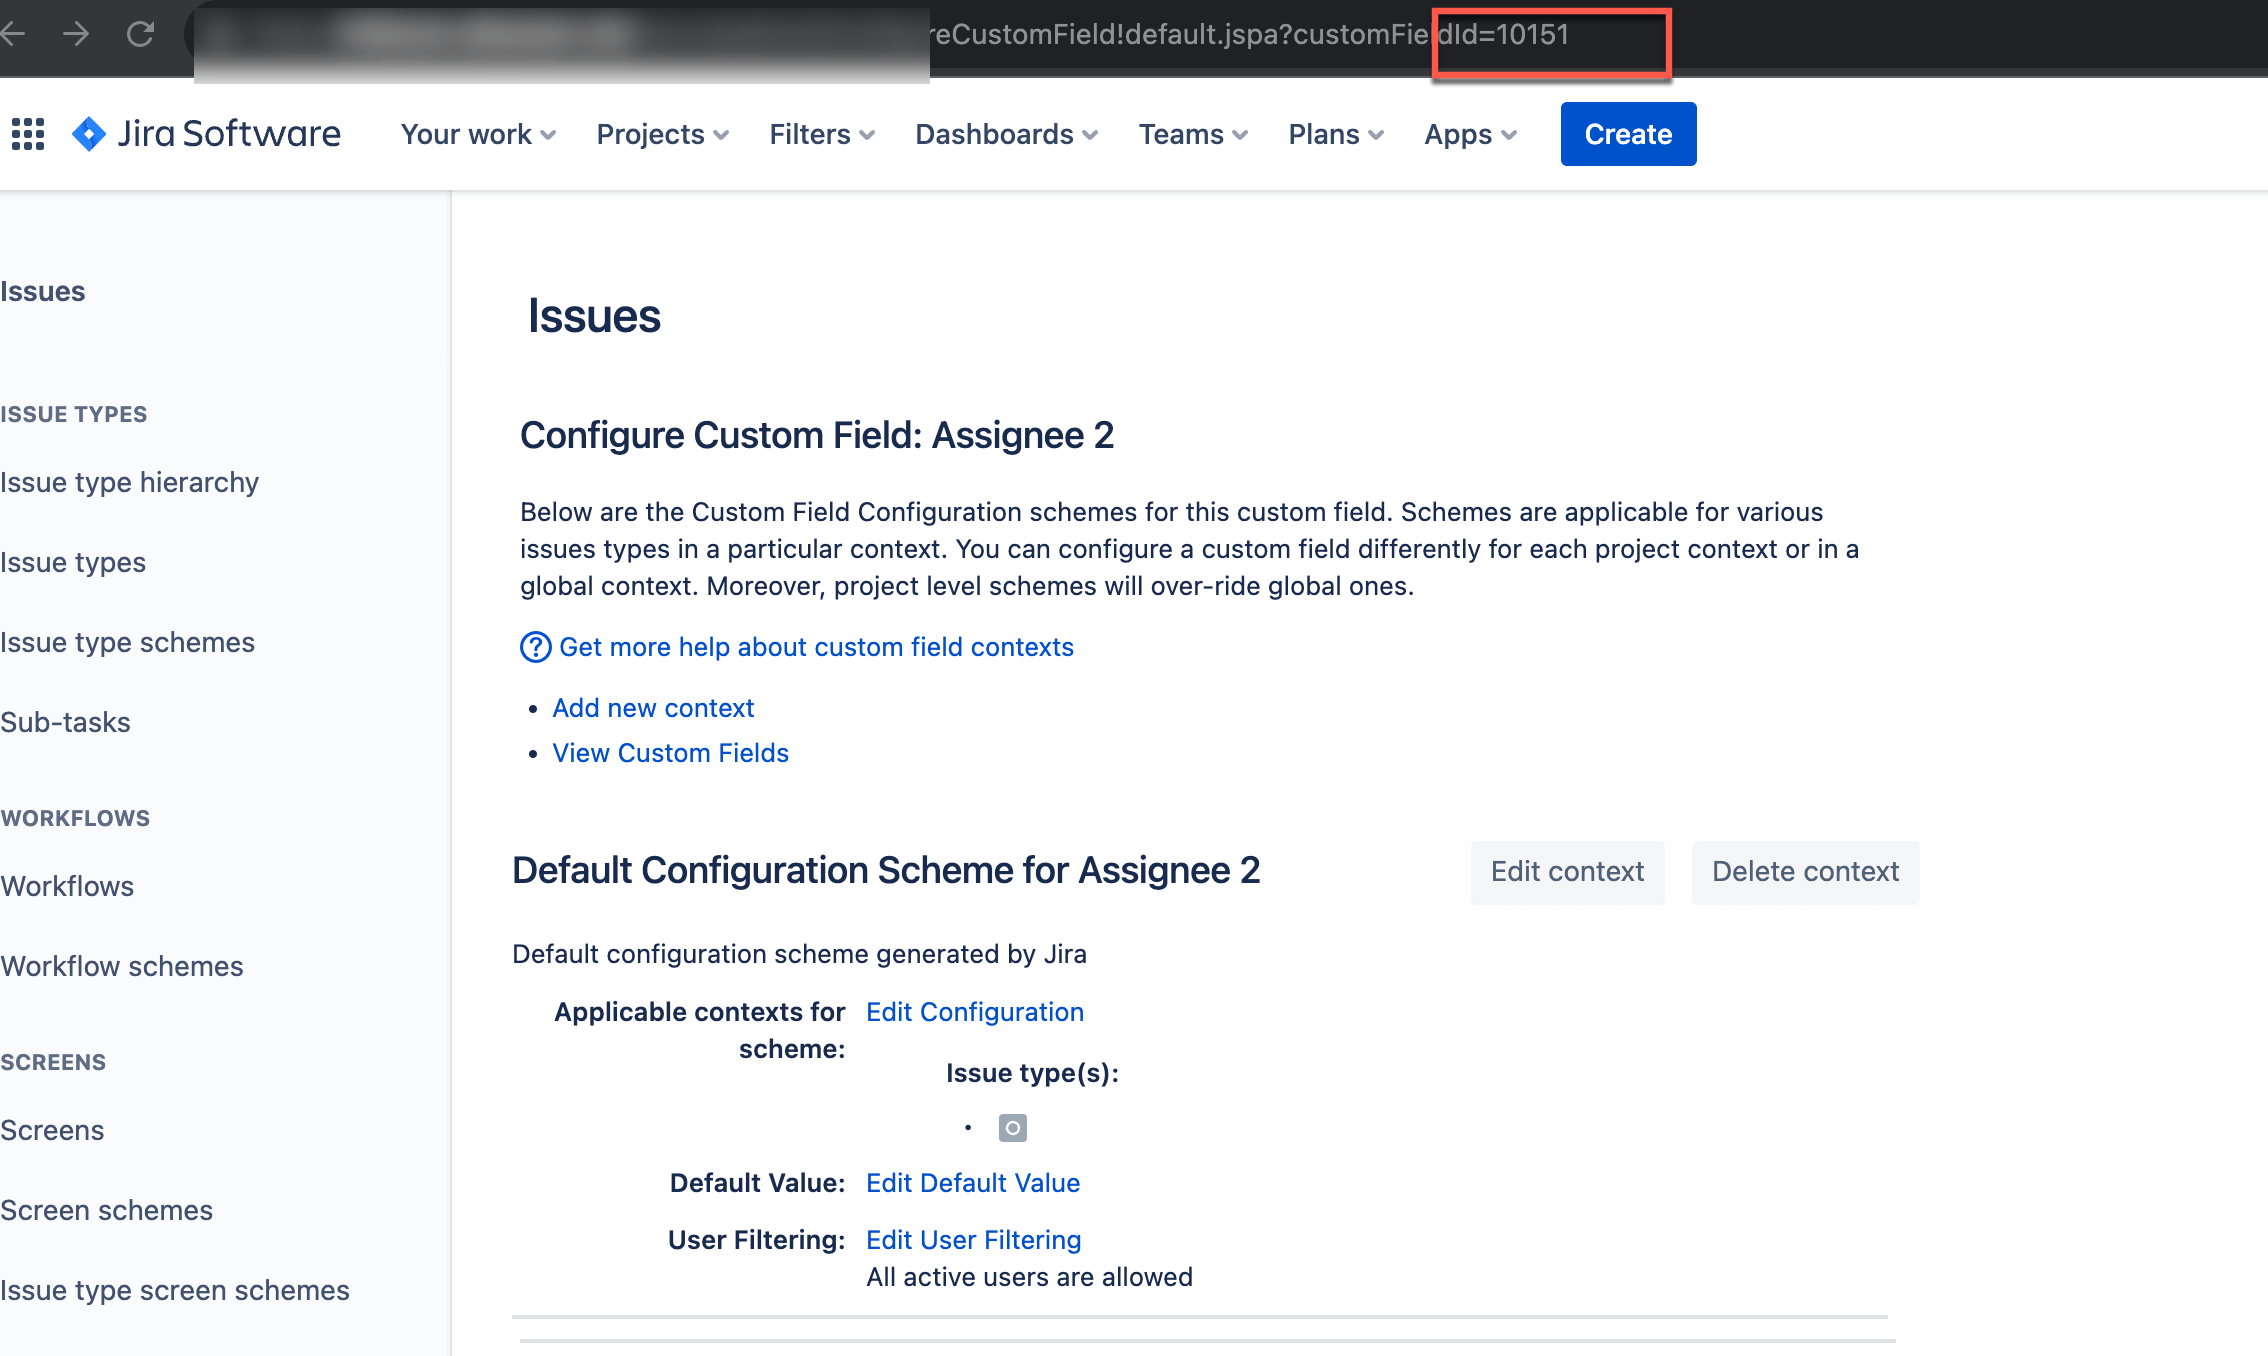This screenshot has width=2268, height=1356.
Task: Click the Edit context button
Action: point(1567,871)
